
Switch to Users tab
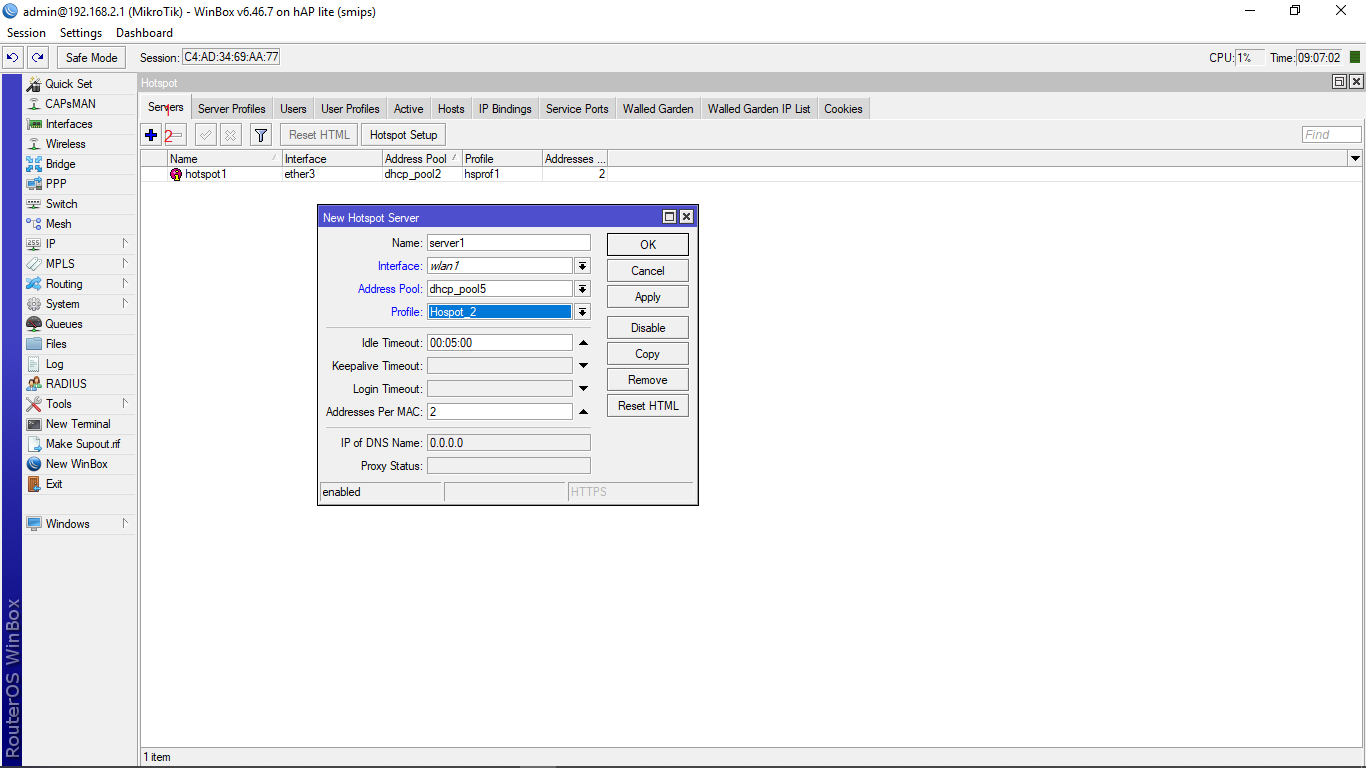pyautogui.click(x=294, y=109)
